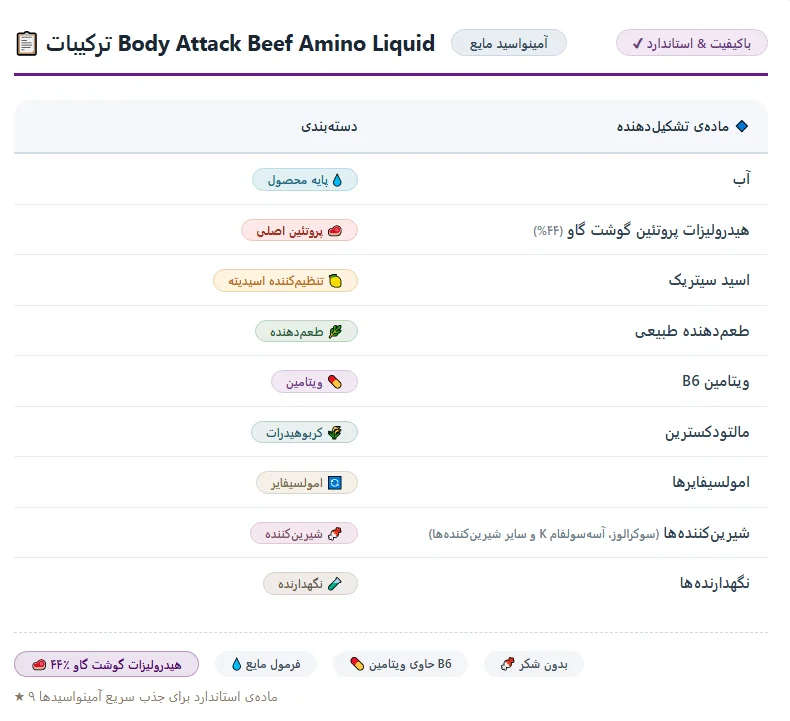
Task: Click the leaf icon in طعم‌دهنده badge
Action: [335, 332]
